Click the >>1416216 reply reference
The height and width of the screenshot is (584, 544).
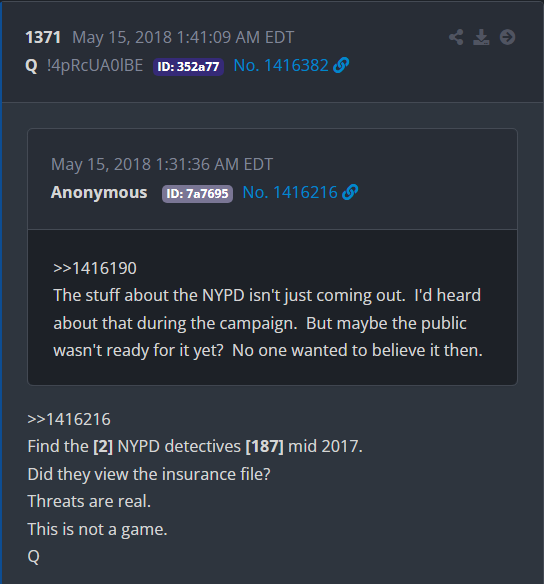(69, 419)
